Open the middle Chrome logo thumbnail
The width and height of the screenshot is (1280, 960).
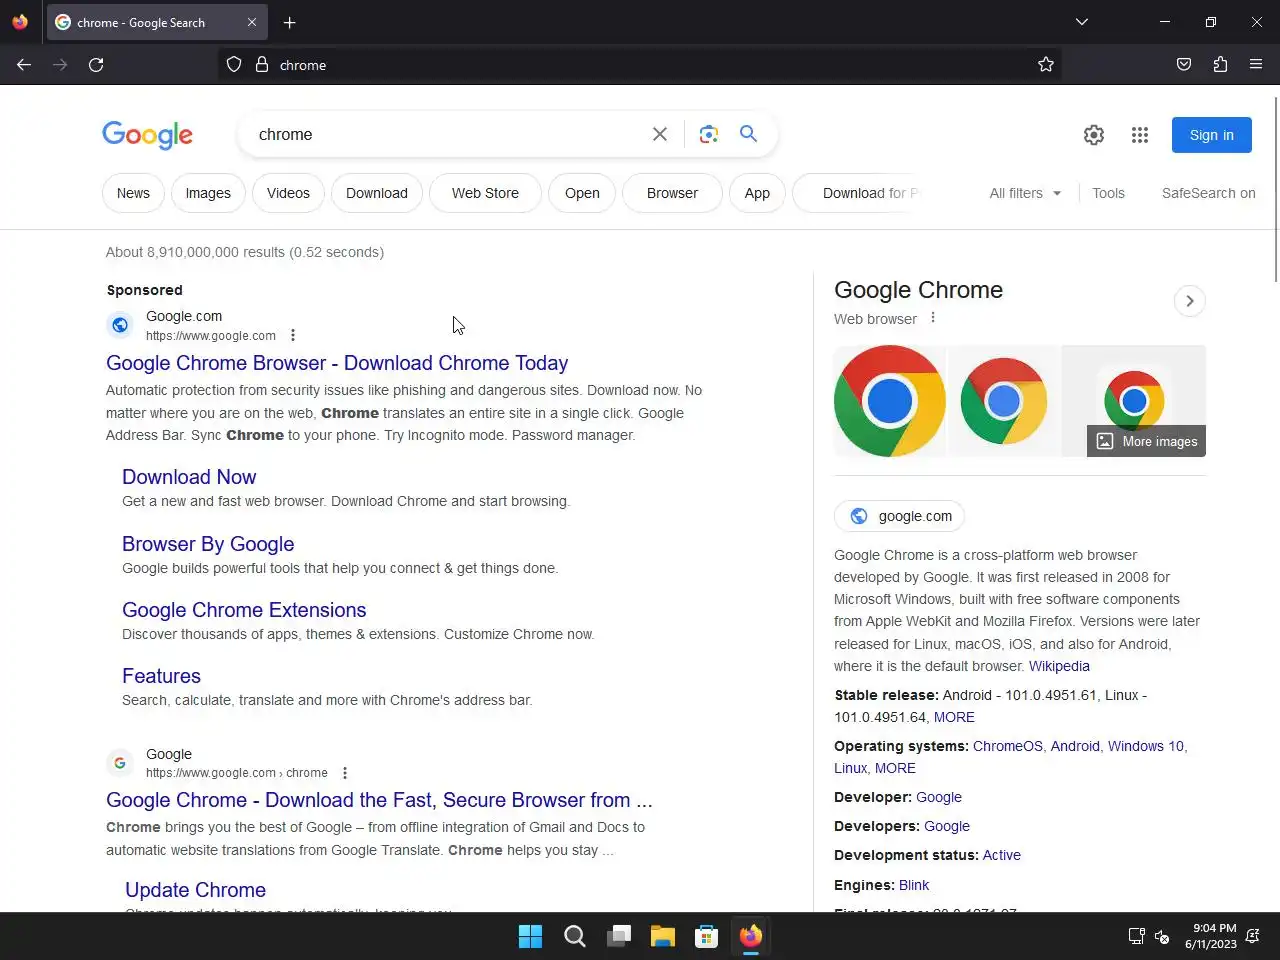click(x=1004, y=401)
